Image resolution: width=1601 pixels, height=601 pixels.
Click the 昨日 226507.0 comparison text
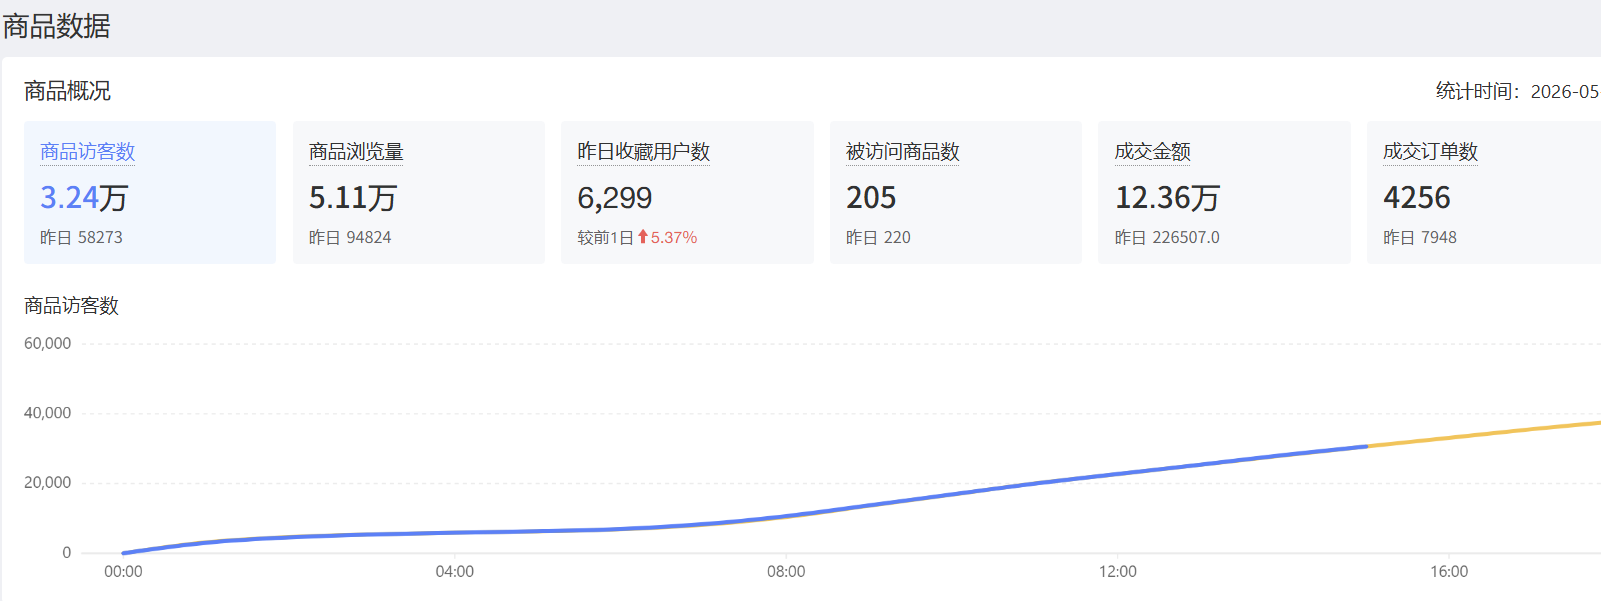pyautogui.click(x=1167, y=238)
